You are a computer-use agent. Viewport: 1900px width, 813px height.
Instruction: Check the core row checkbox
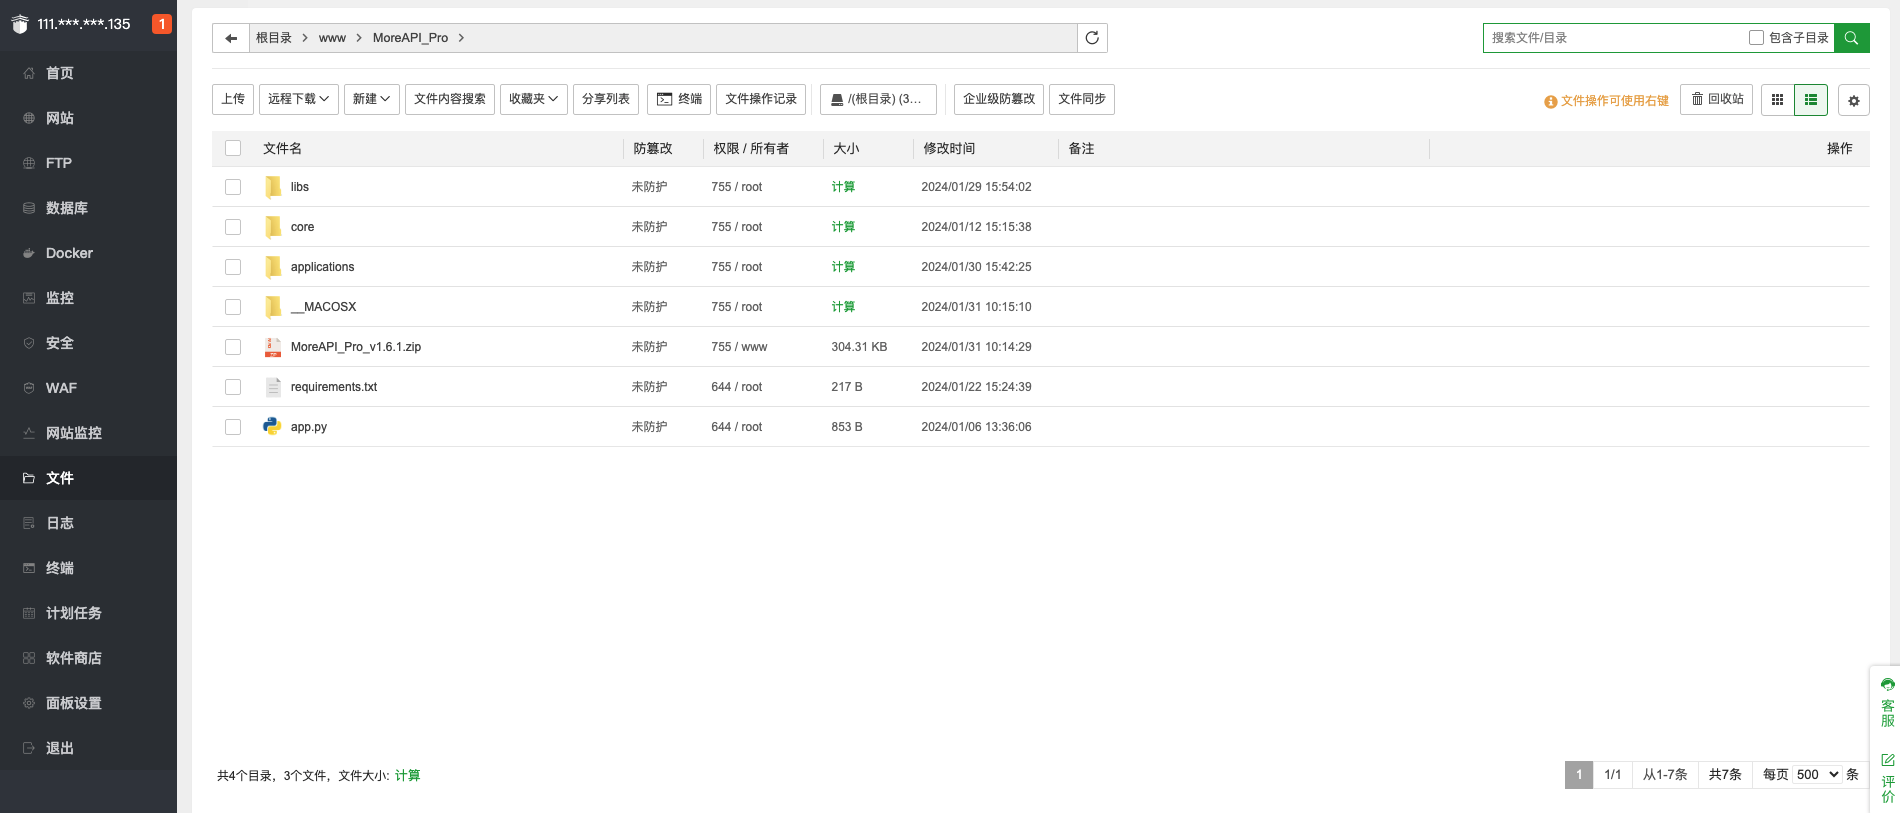pos(233,227)
